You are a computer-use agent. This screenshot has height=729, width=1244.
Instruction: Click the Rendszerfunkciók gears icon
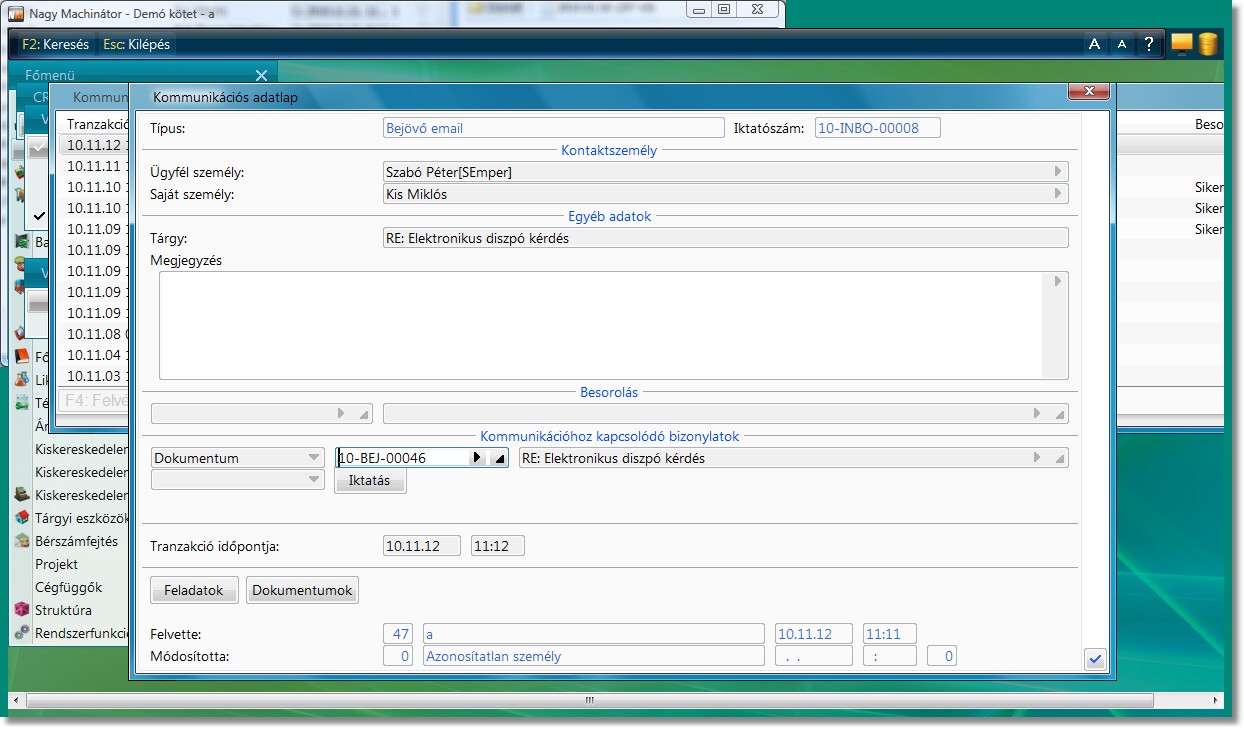pyautogui.click(x=21, y=633)
